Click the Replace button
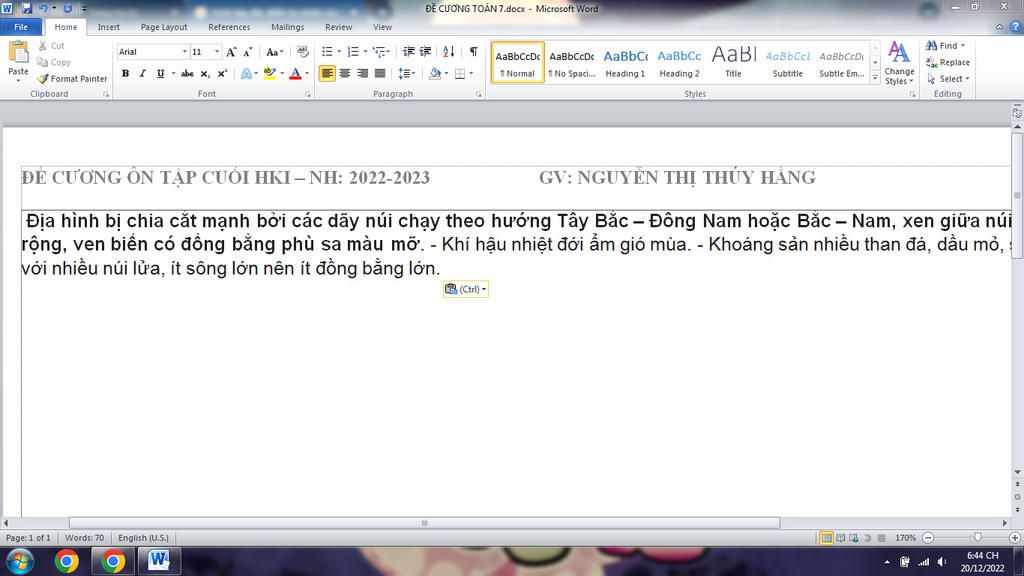This screenshot has height=576, width=1024. tap(947, 62)
